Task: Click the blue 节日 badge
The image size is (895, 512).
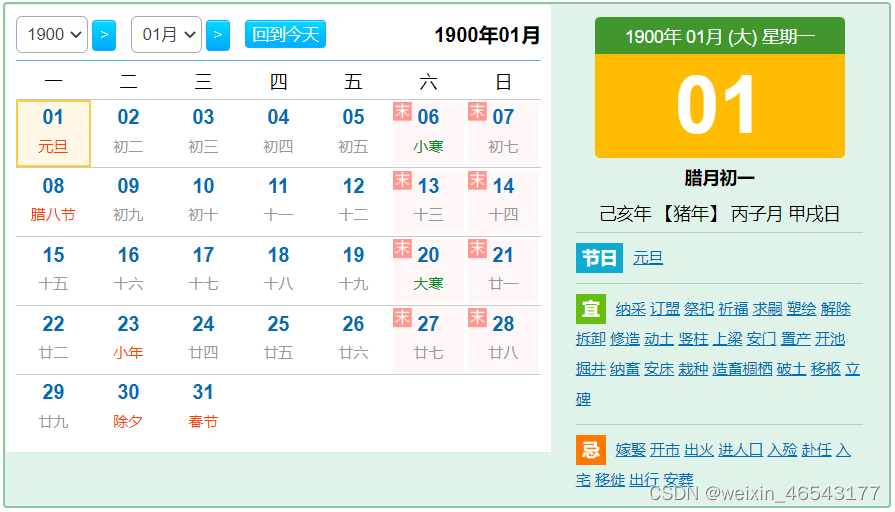Action: click(x=599, y=258)
